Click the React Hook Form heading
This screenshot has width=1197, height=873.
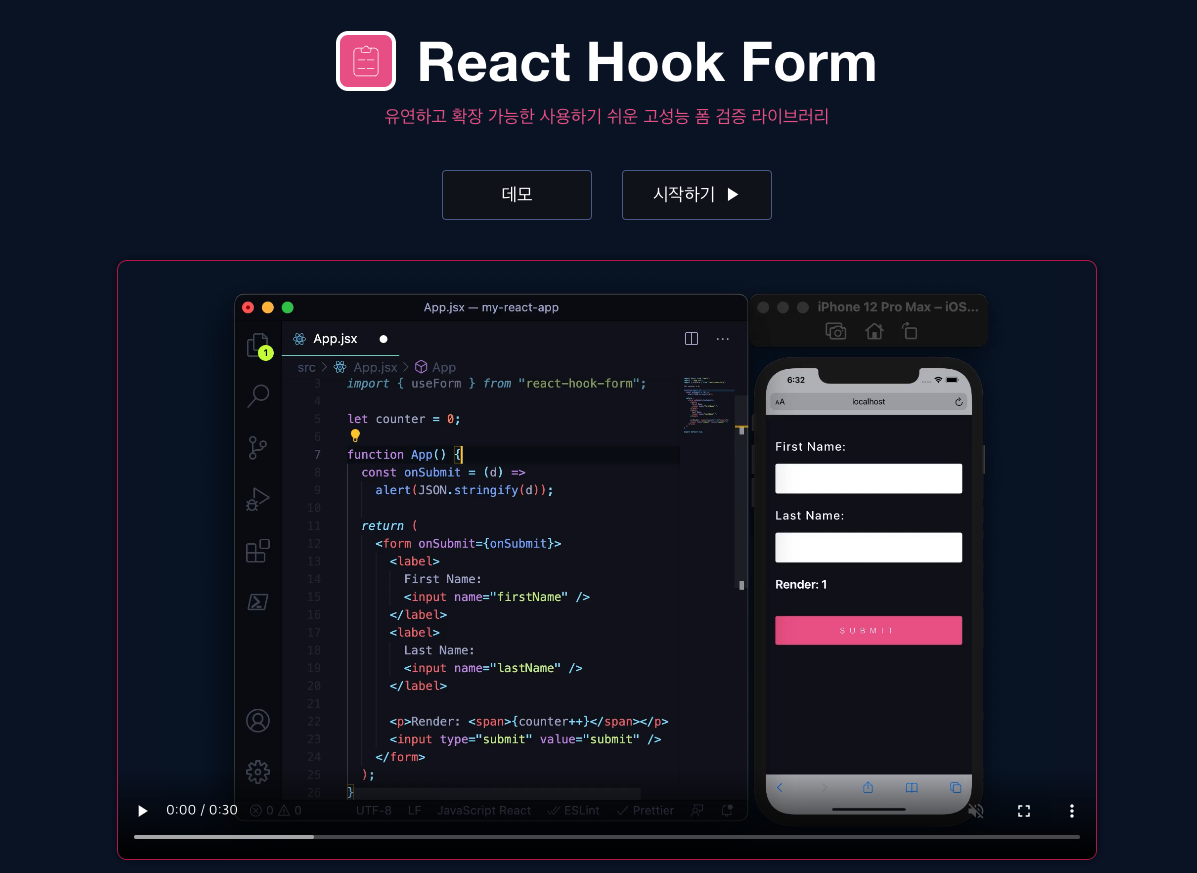click(x=647, y=62)
